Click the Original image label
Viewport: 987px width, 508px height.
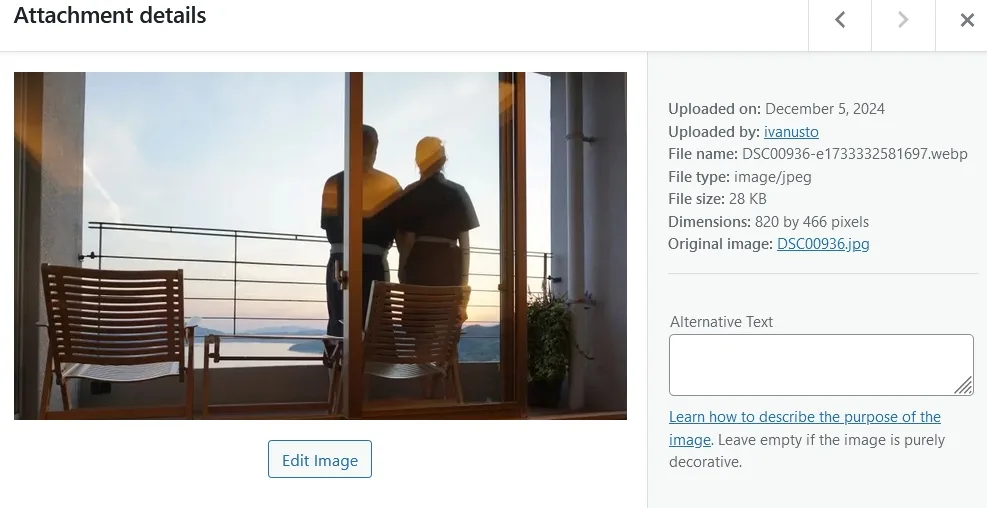[720, 244]
